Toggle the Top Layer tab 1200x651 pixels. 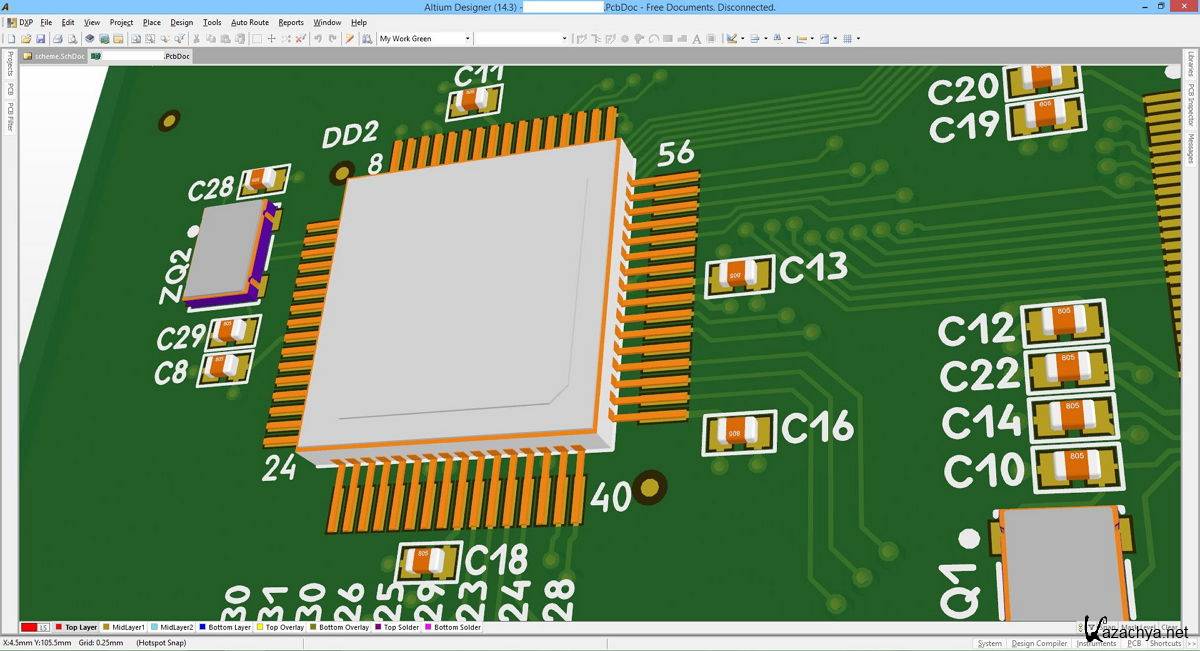point(80,627)
